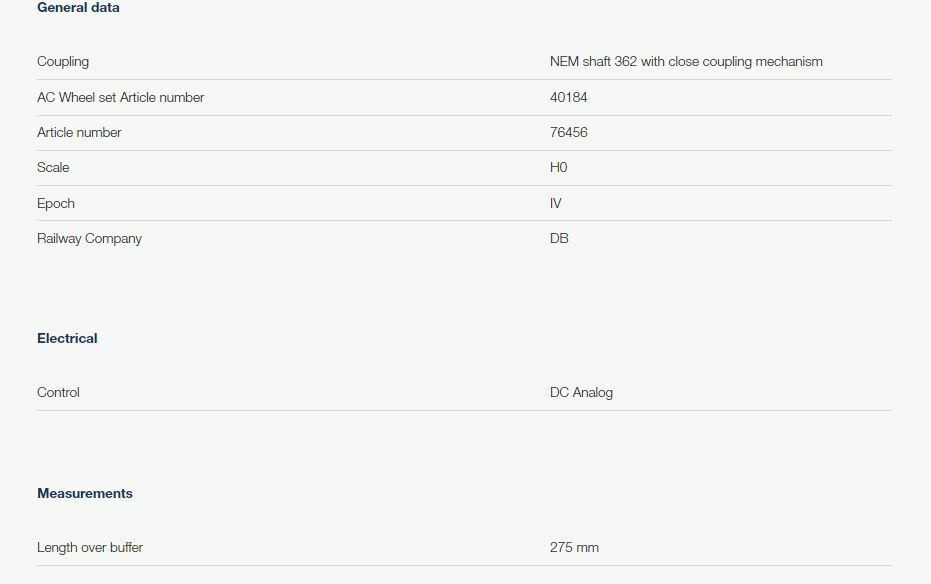Click the value 40184

[x=568, y=98]
